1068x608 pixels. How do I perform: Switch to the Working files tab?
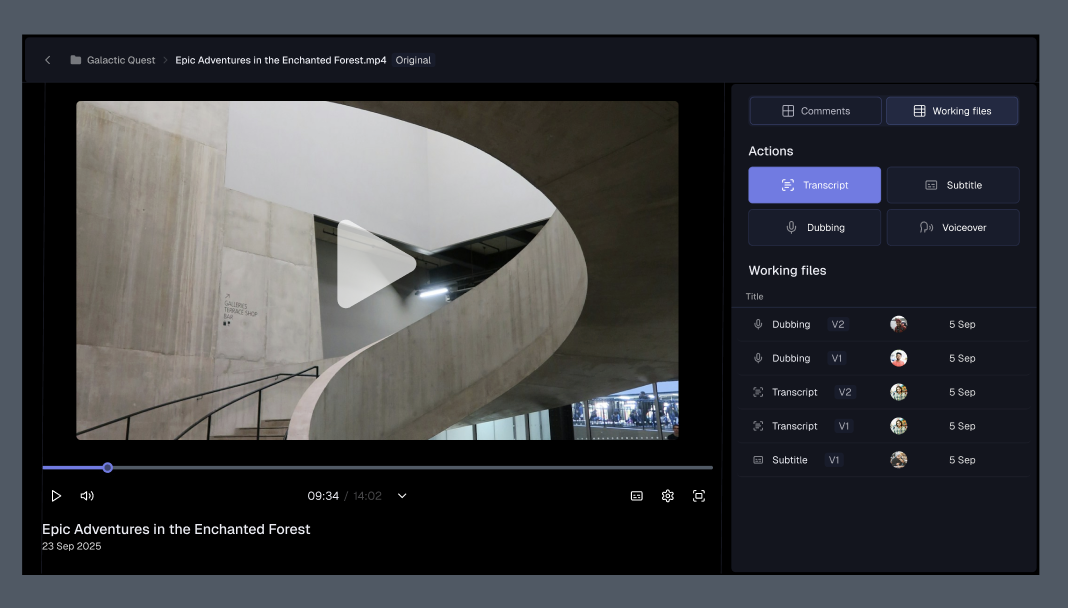952,111
